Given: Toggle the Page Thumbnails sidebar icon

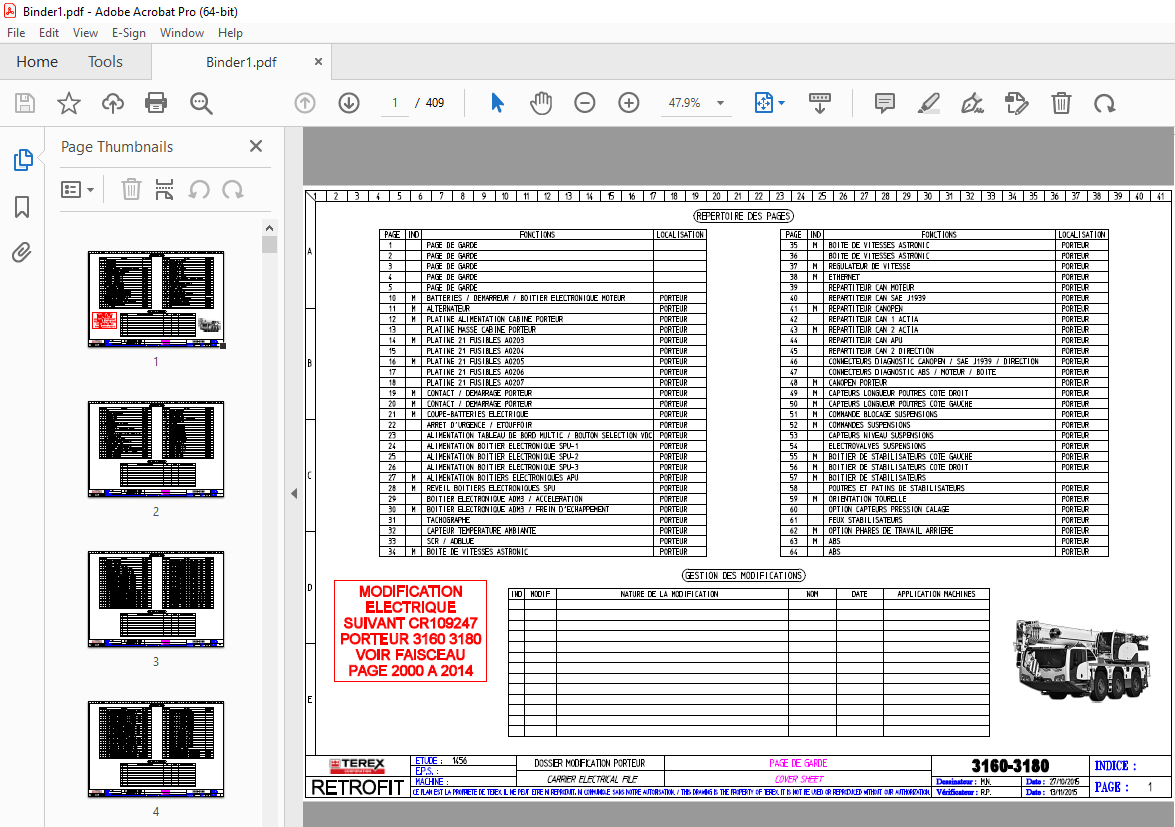Looking at the screenshot, I should (x=22, y=160).
